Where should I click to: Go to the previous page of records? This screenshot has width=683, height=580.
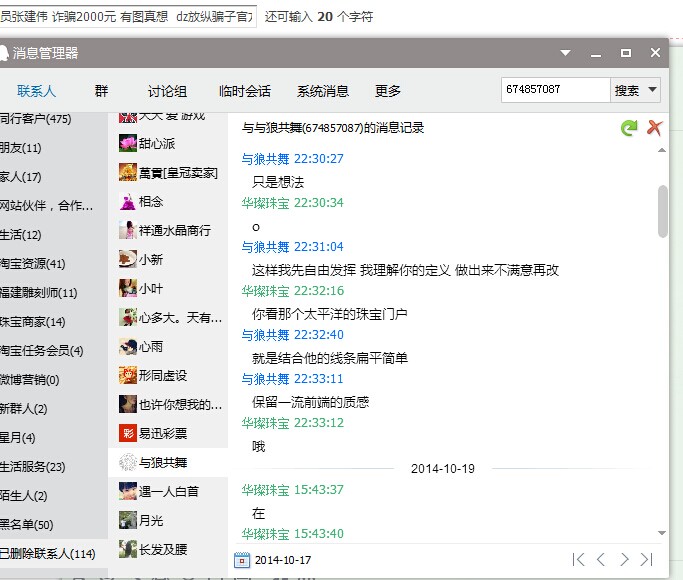(601, 560)
